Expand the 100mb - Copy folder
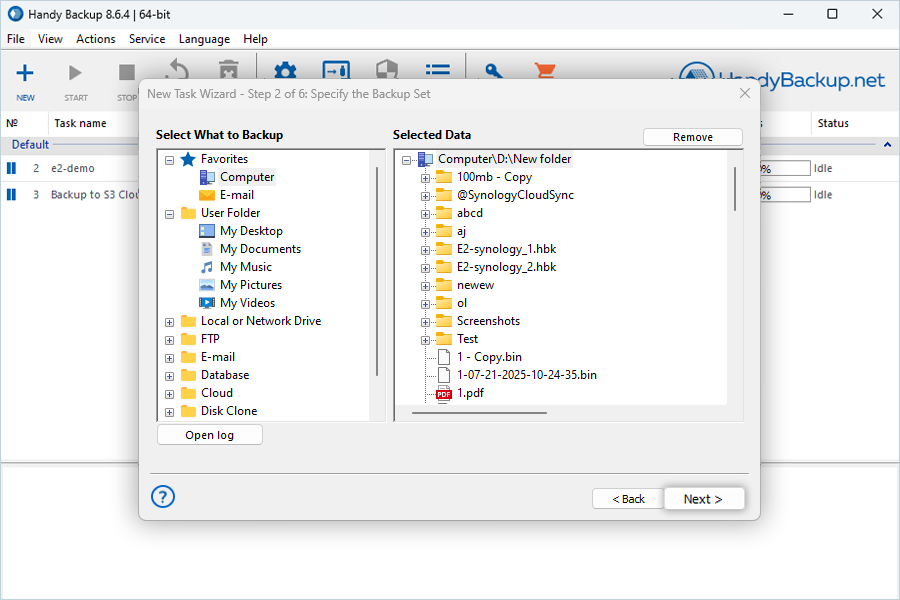Image resolution: width=900 pixels, height=600 pixels. coord(425,178)
